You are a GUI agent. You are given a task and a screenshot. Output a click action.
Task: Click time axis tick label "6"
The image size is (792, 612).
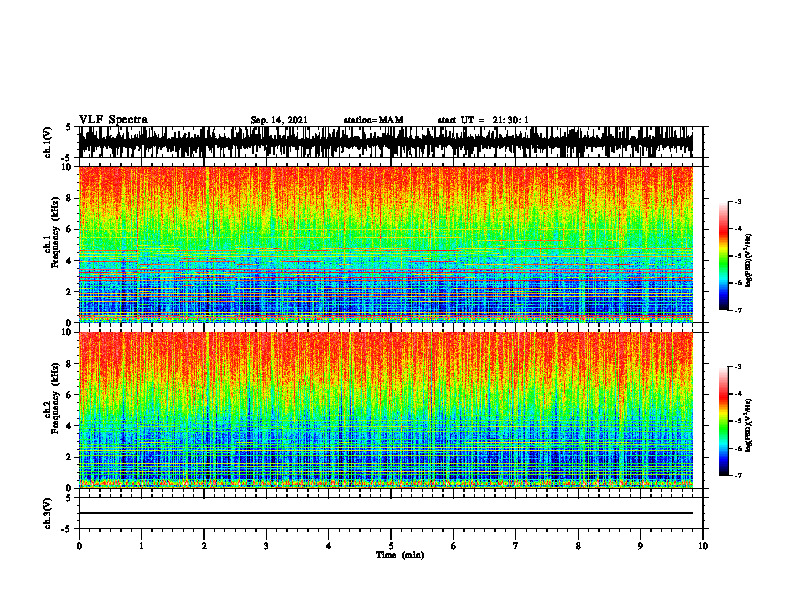454,546
